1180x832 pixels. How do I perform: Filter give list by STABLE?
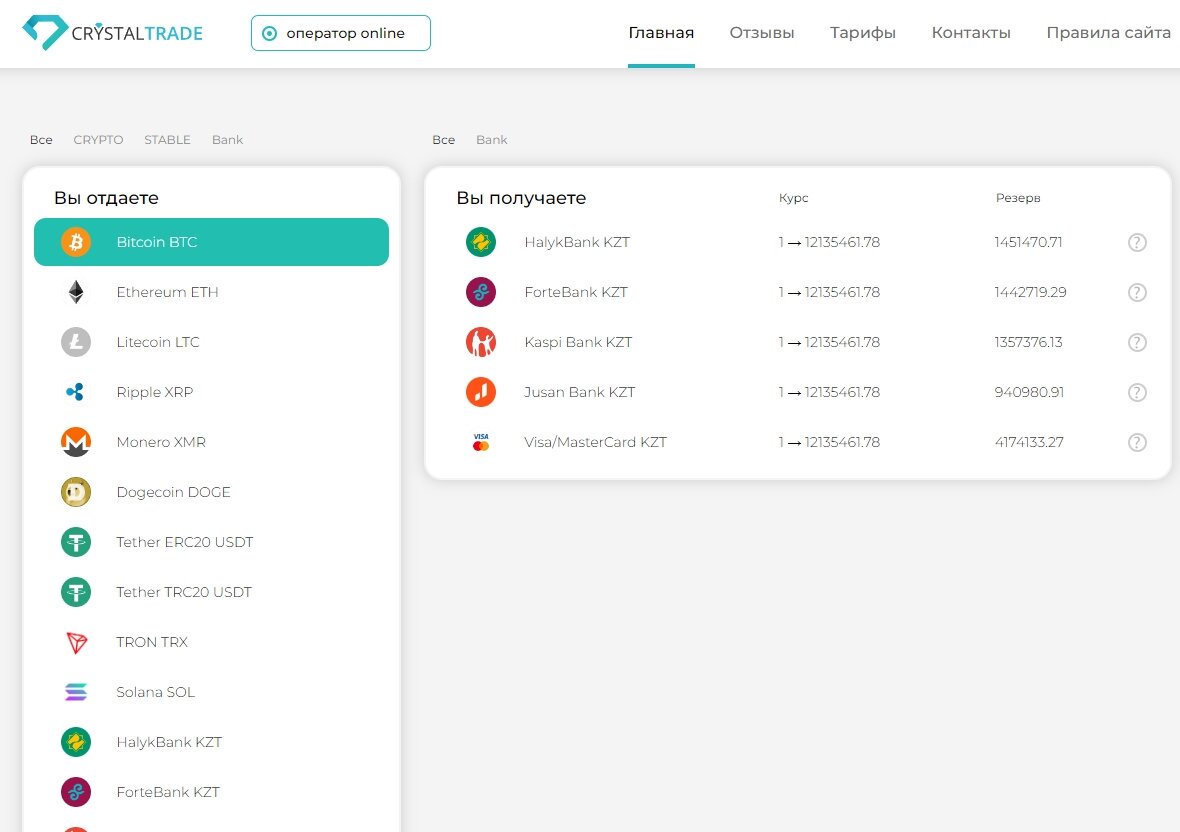pos(167,140)
